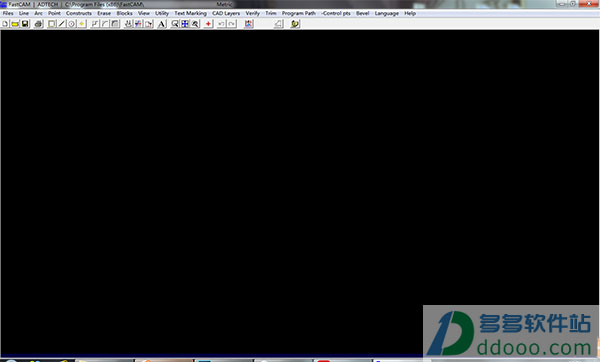The image size is (600, 362).
Task: Click the yellow Open file icon
Action: click(x=15, y=24)
